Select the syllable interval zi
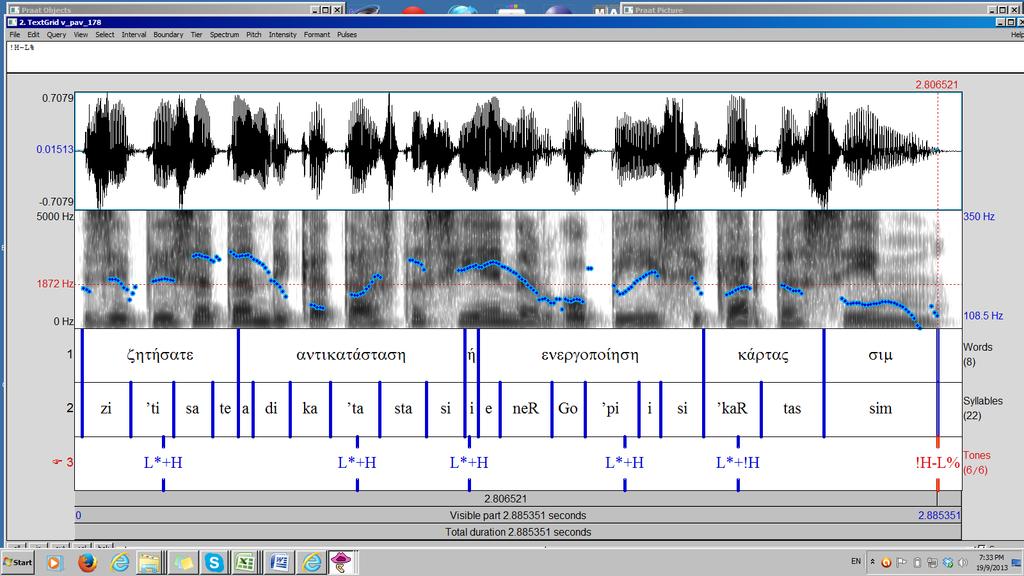Viewport: 1024px width, 576px height. point(106,409)
